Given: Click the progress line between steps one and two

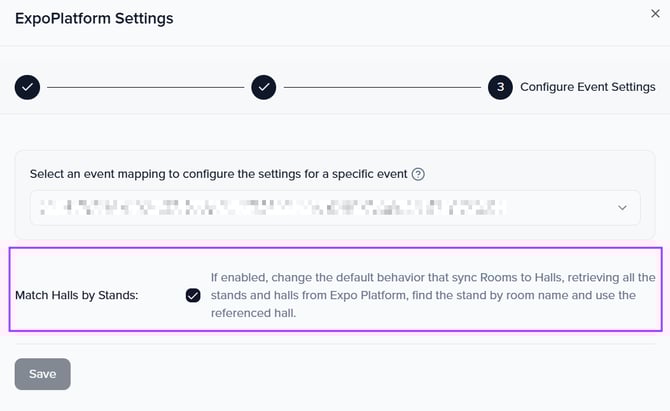Looking at the screenshot, I should 145,87.
